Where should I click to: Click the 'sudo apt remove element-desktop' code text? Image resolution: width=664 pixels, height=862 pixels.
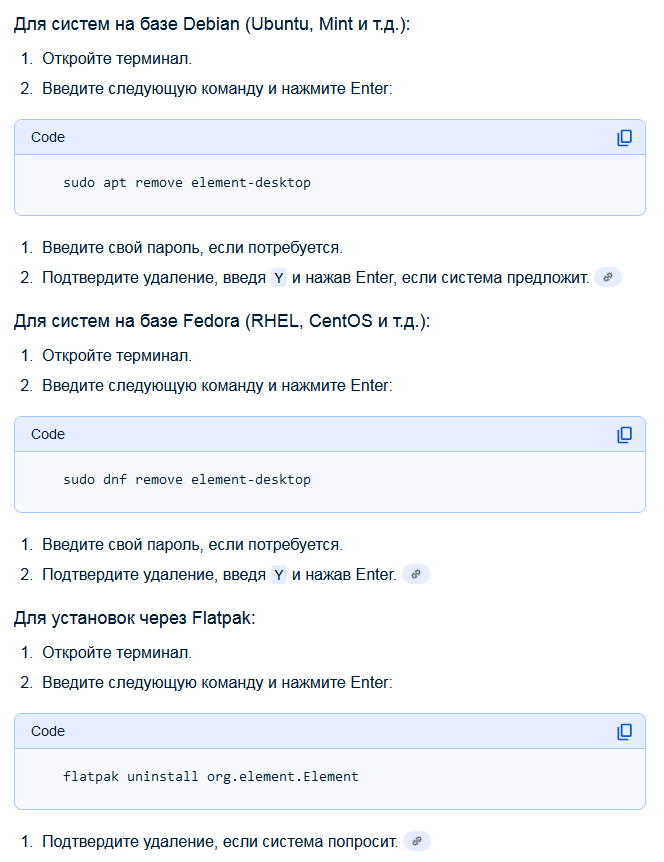(x=187, y=183)
